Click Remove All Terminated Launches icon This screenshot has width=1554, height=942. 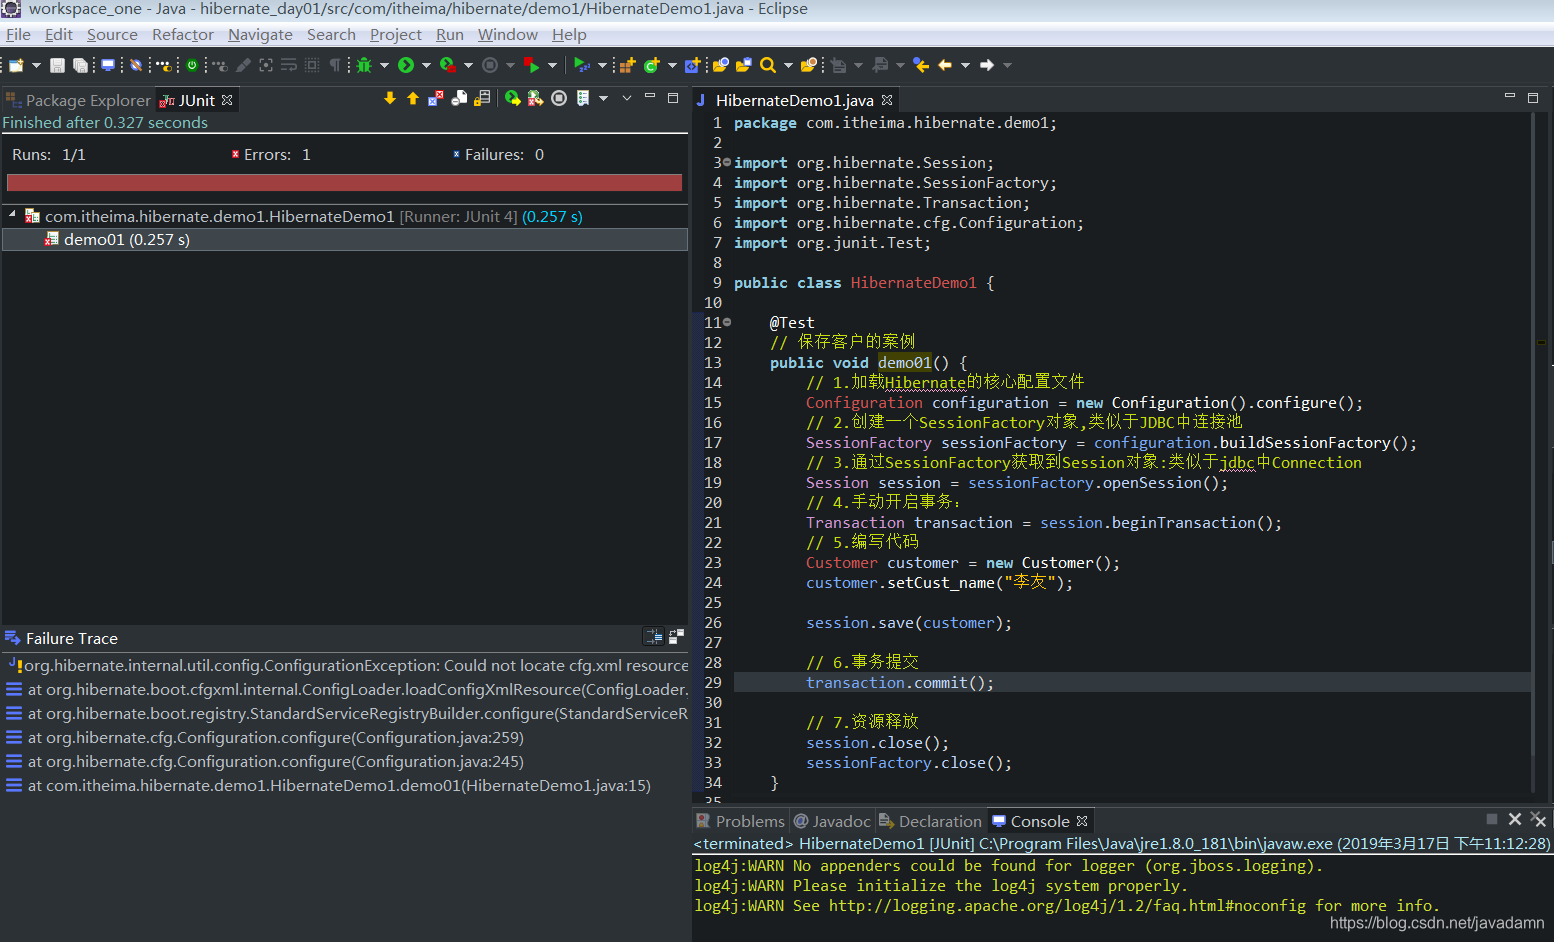1539,820
